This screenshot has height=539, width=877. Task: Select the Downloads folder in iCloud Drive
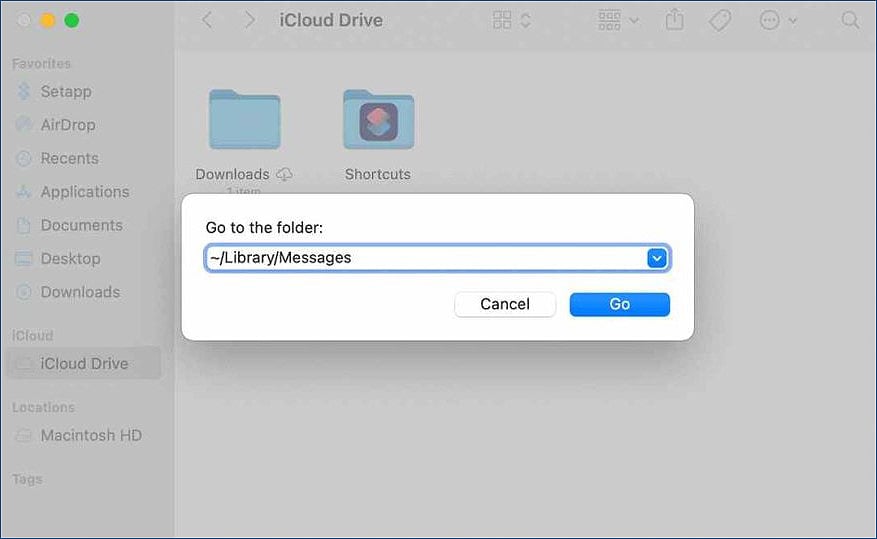coord(244,119)
